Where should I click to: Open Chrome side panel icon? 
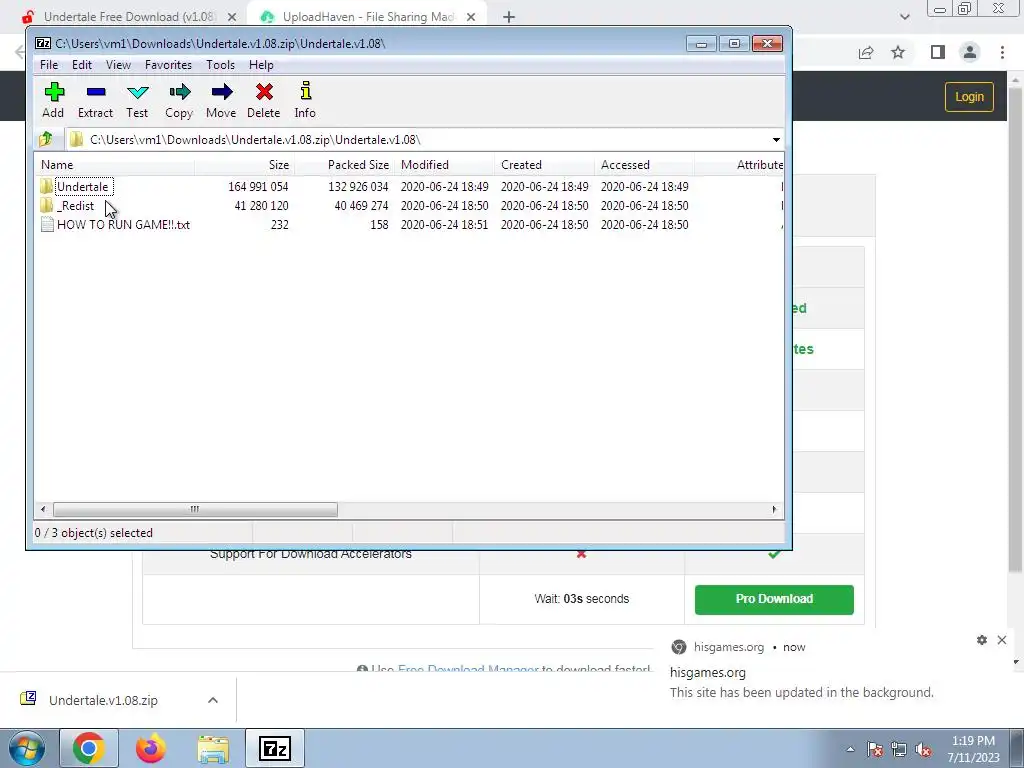[x=938, y=52]
